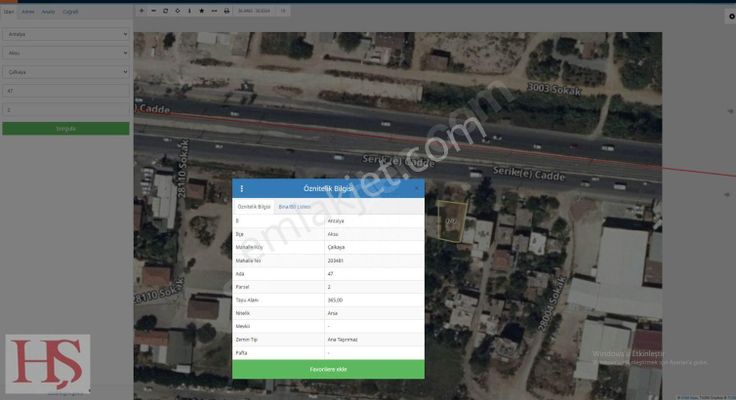The height and width of the screenshot is (400, 736).
Task: Click the refresh map toolbar icon
Action: [x=166, y=10]
